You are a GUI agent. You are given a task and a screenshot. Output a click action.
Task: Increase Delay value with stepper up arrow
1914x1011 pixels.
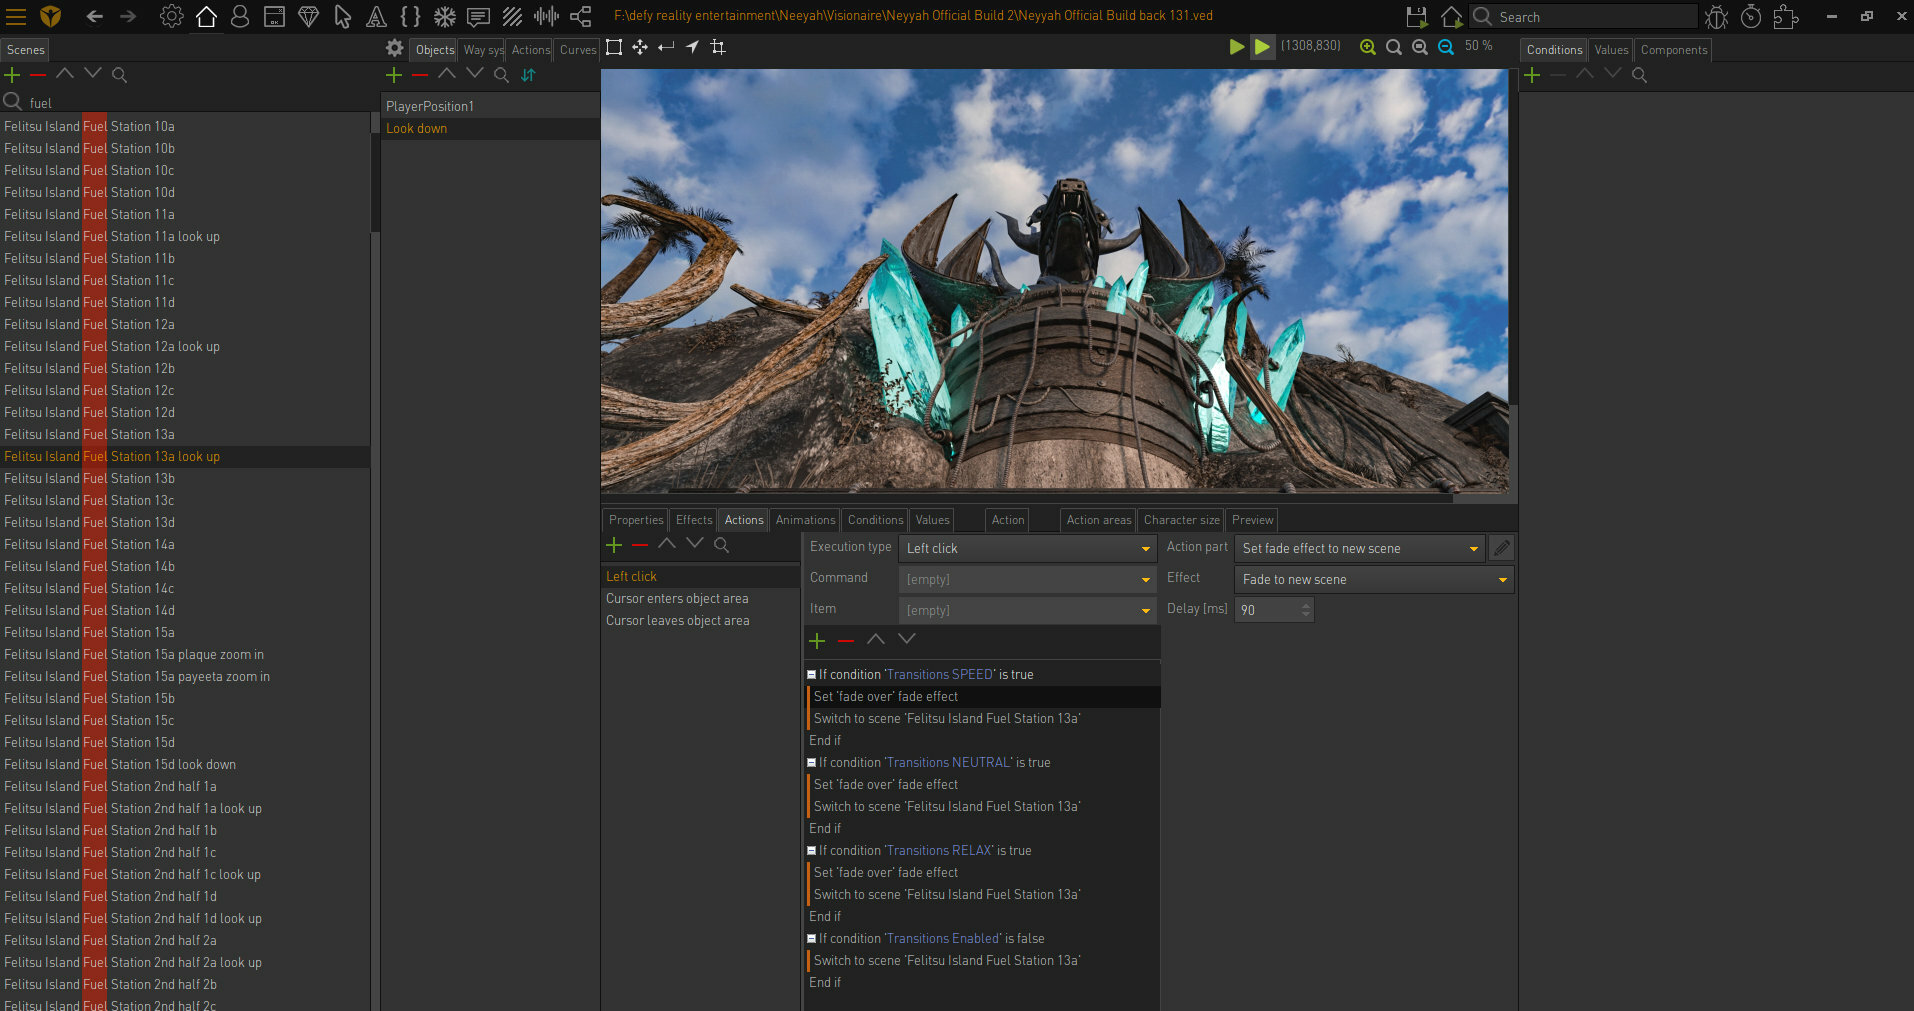(x=1305, y=605)
